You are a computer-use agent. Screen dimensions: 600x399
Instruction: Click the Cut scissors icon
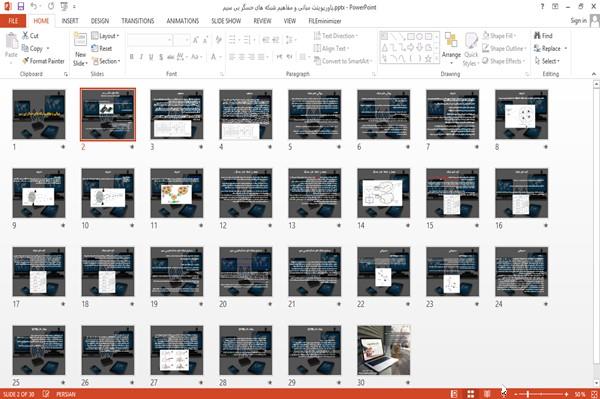[x=26, y=36]
